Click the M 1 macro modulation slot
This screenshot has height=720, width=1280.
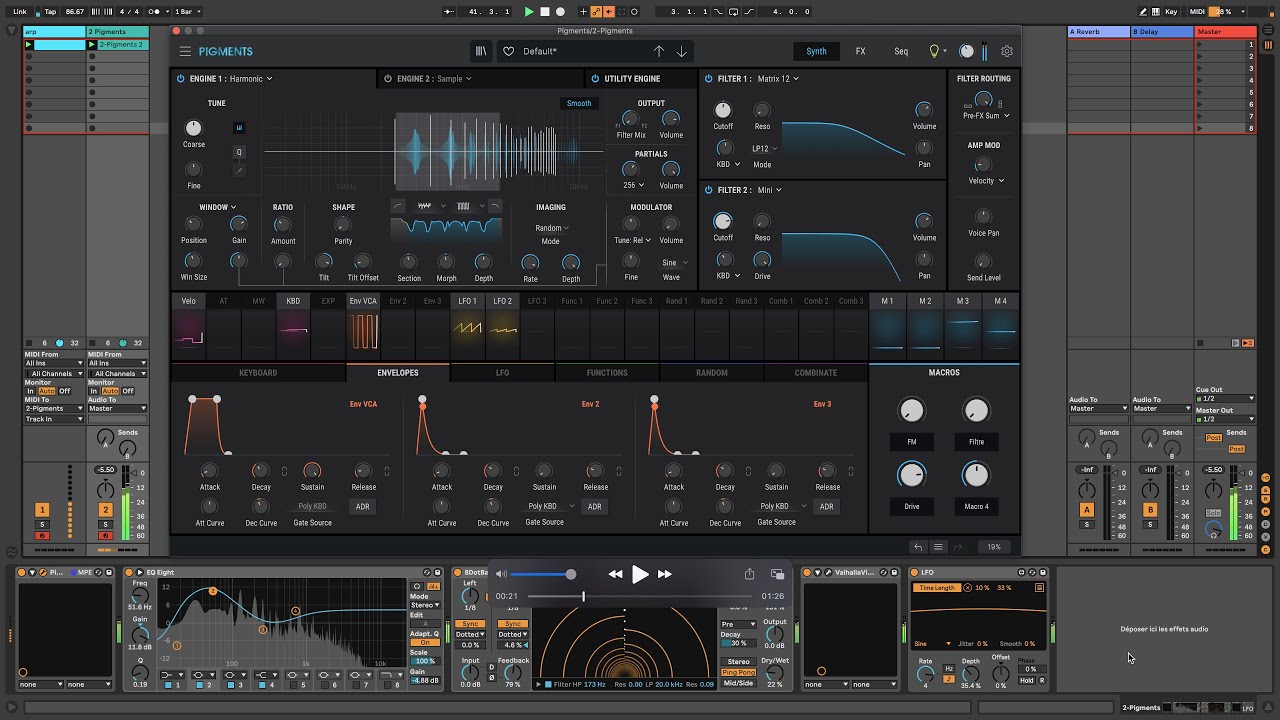point(887,326)
